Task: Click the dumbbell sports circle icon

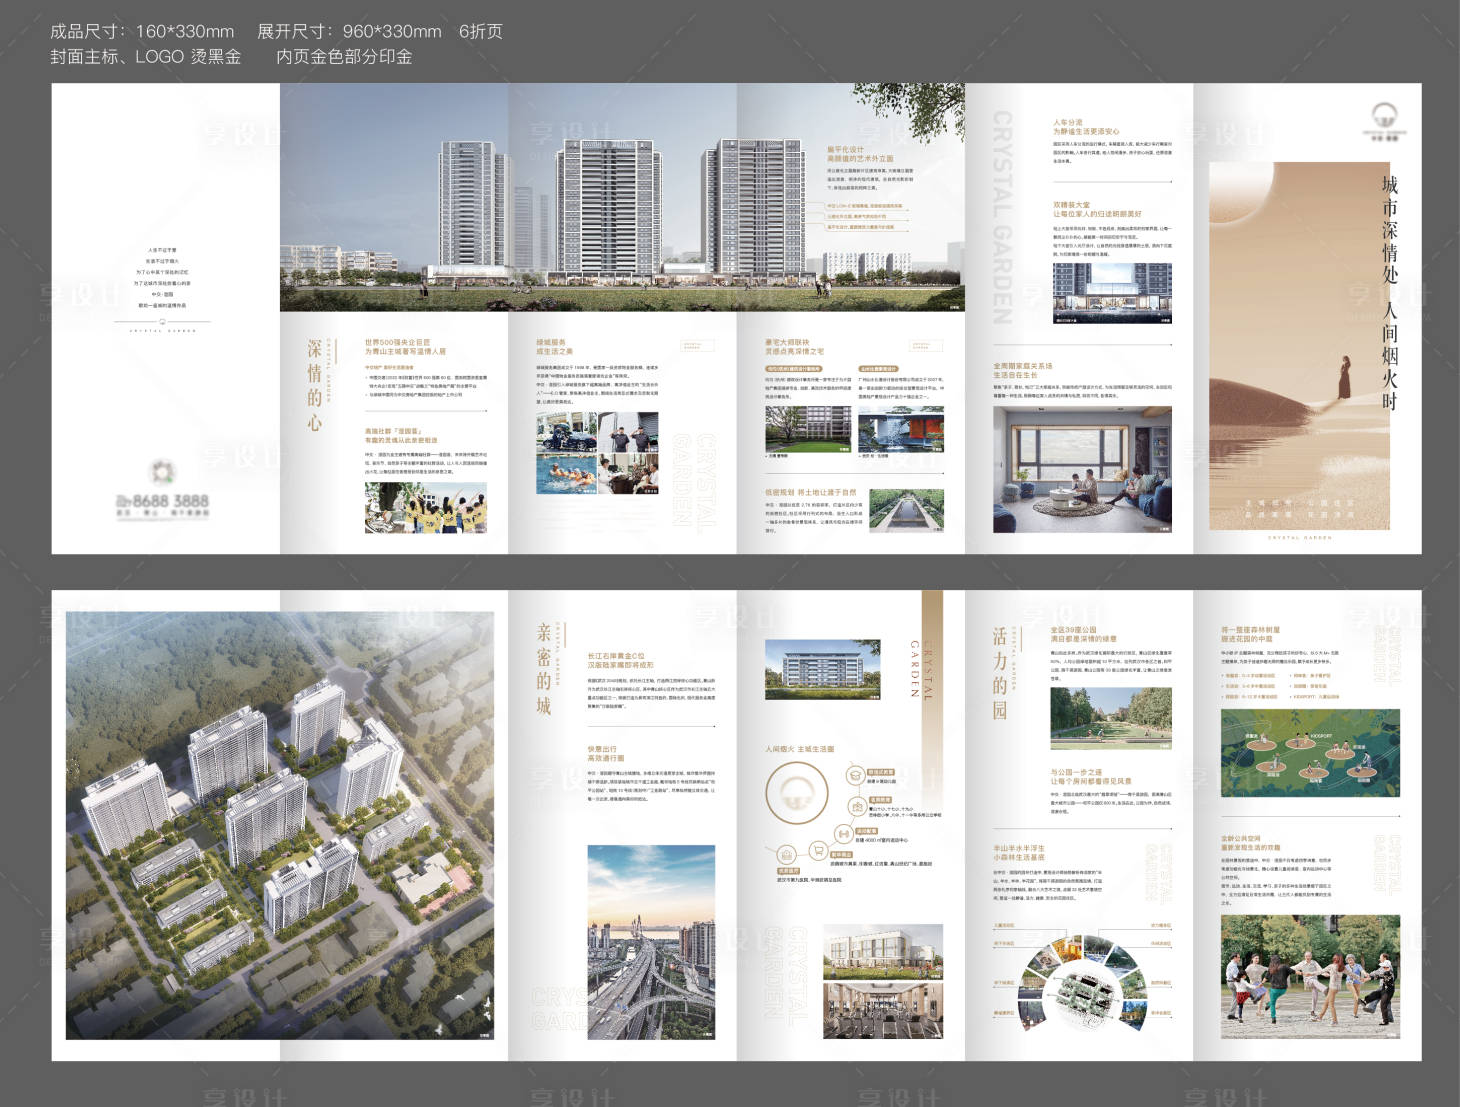Action: [x=843, y=834]
